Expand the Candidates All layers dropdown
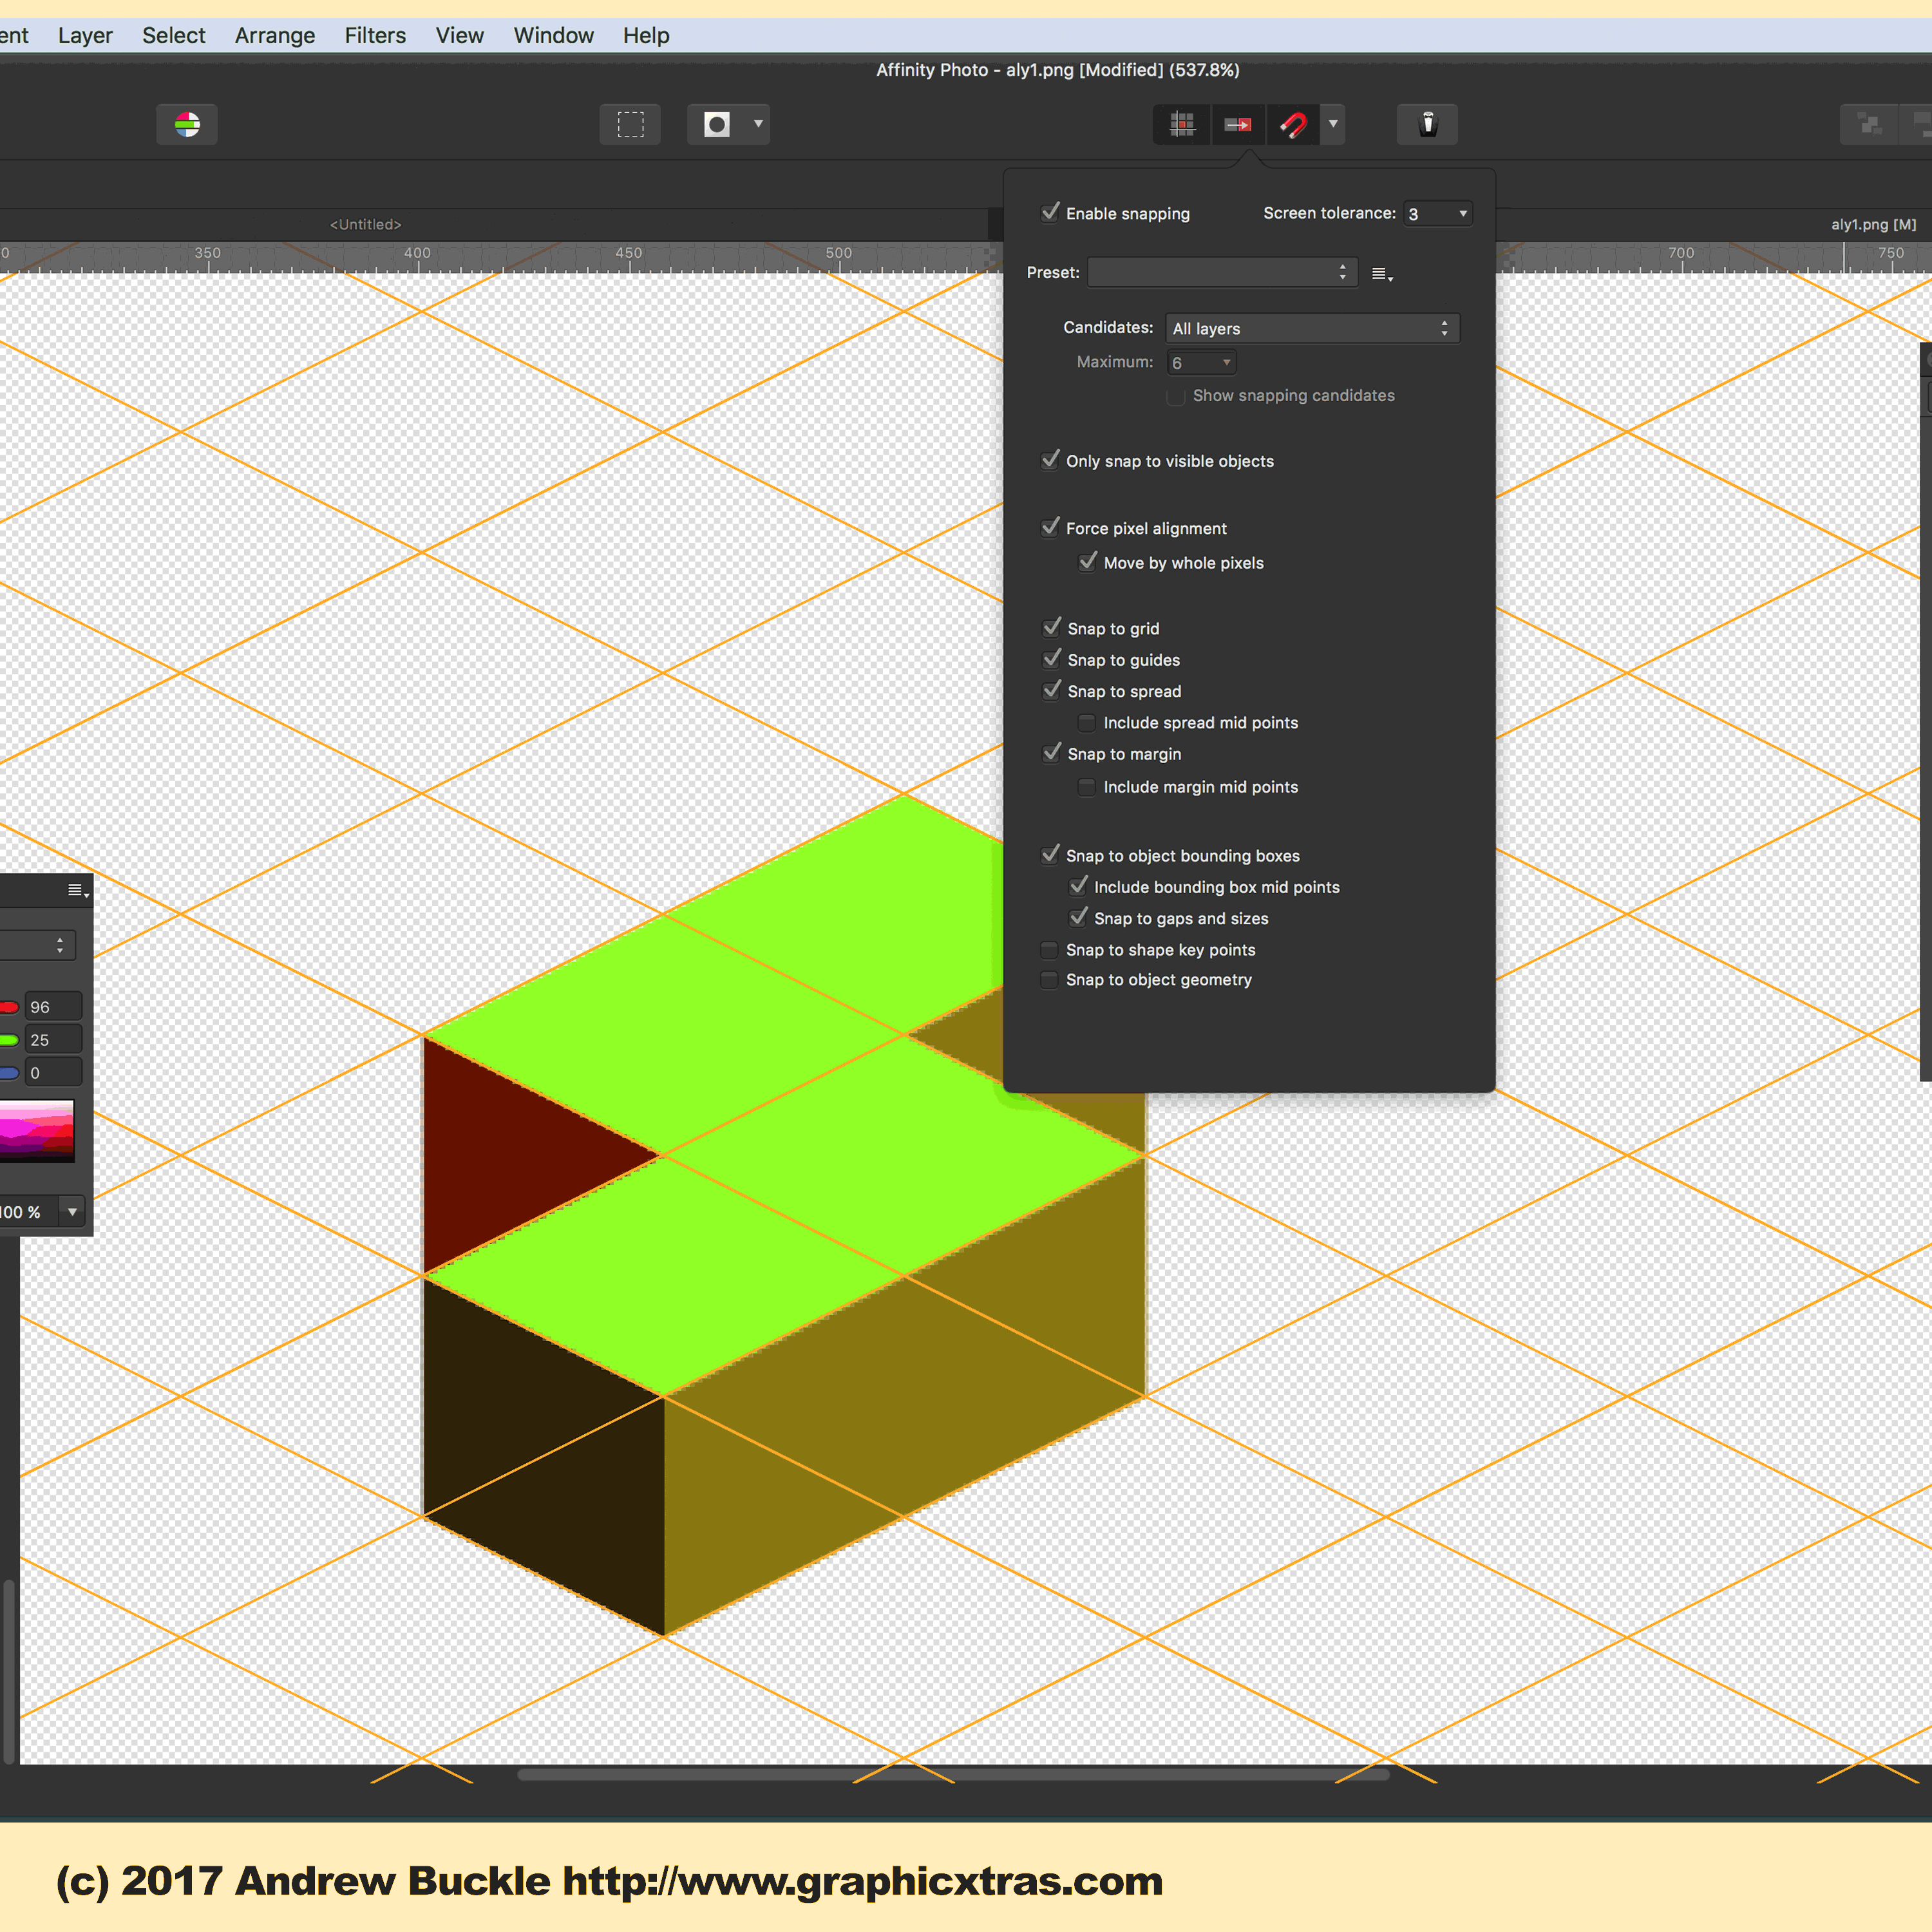 click(1312, 328)
